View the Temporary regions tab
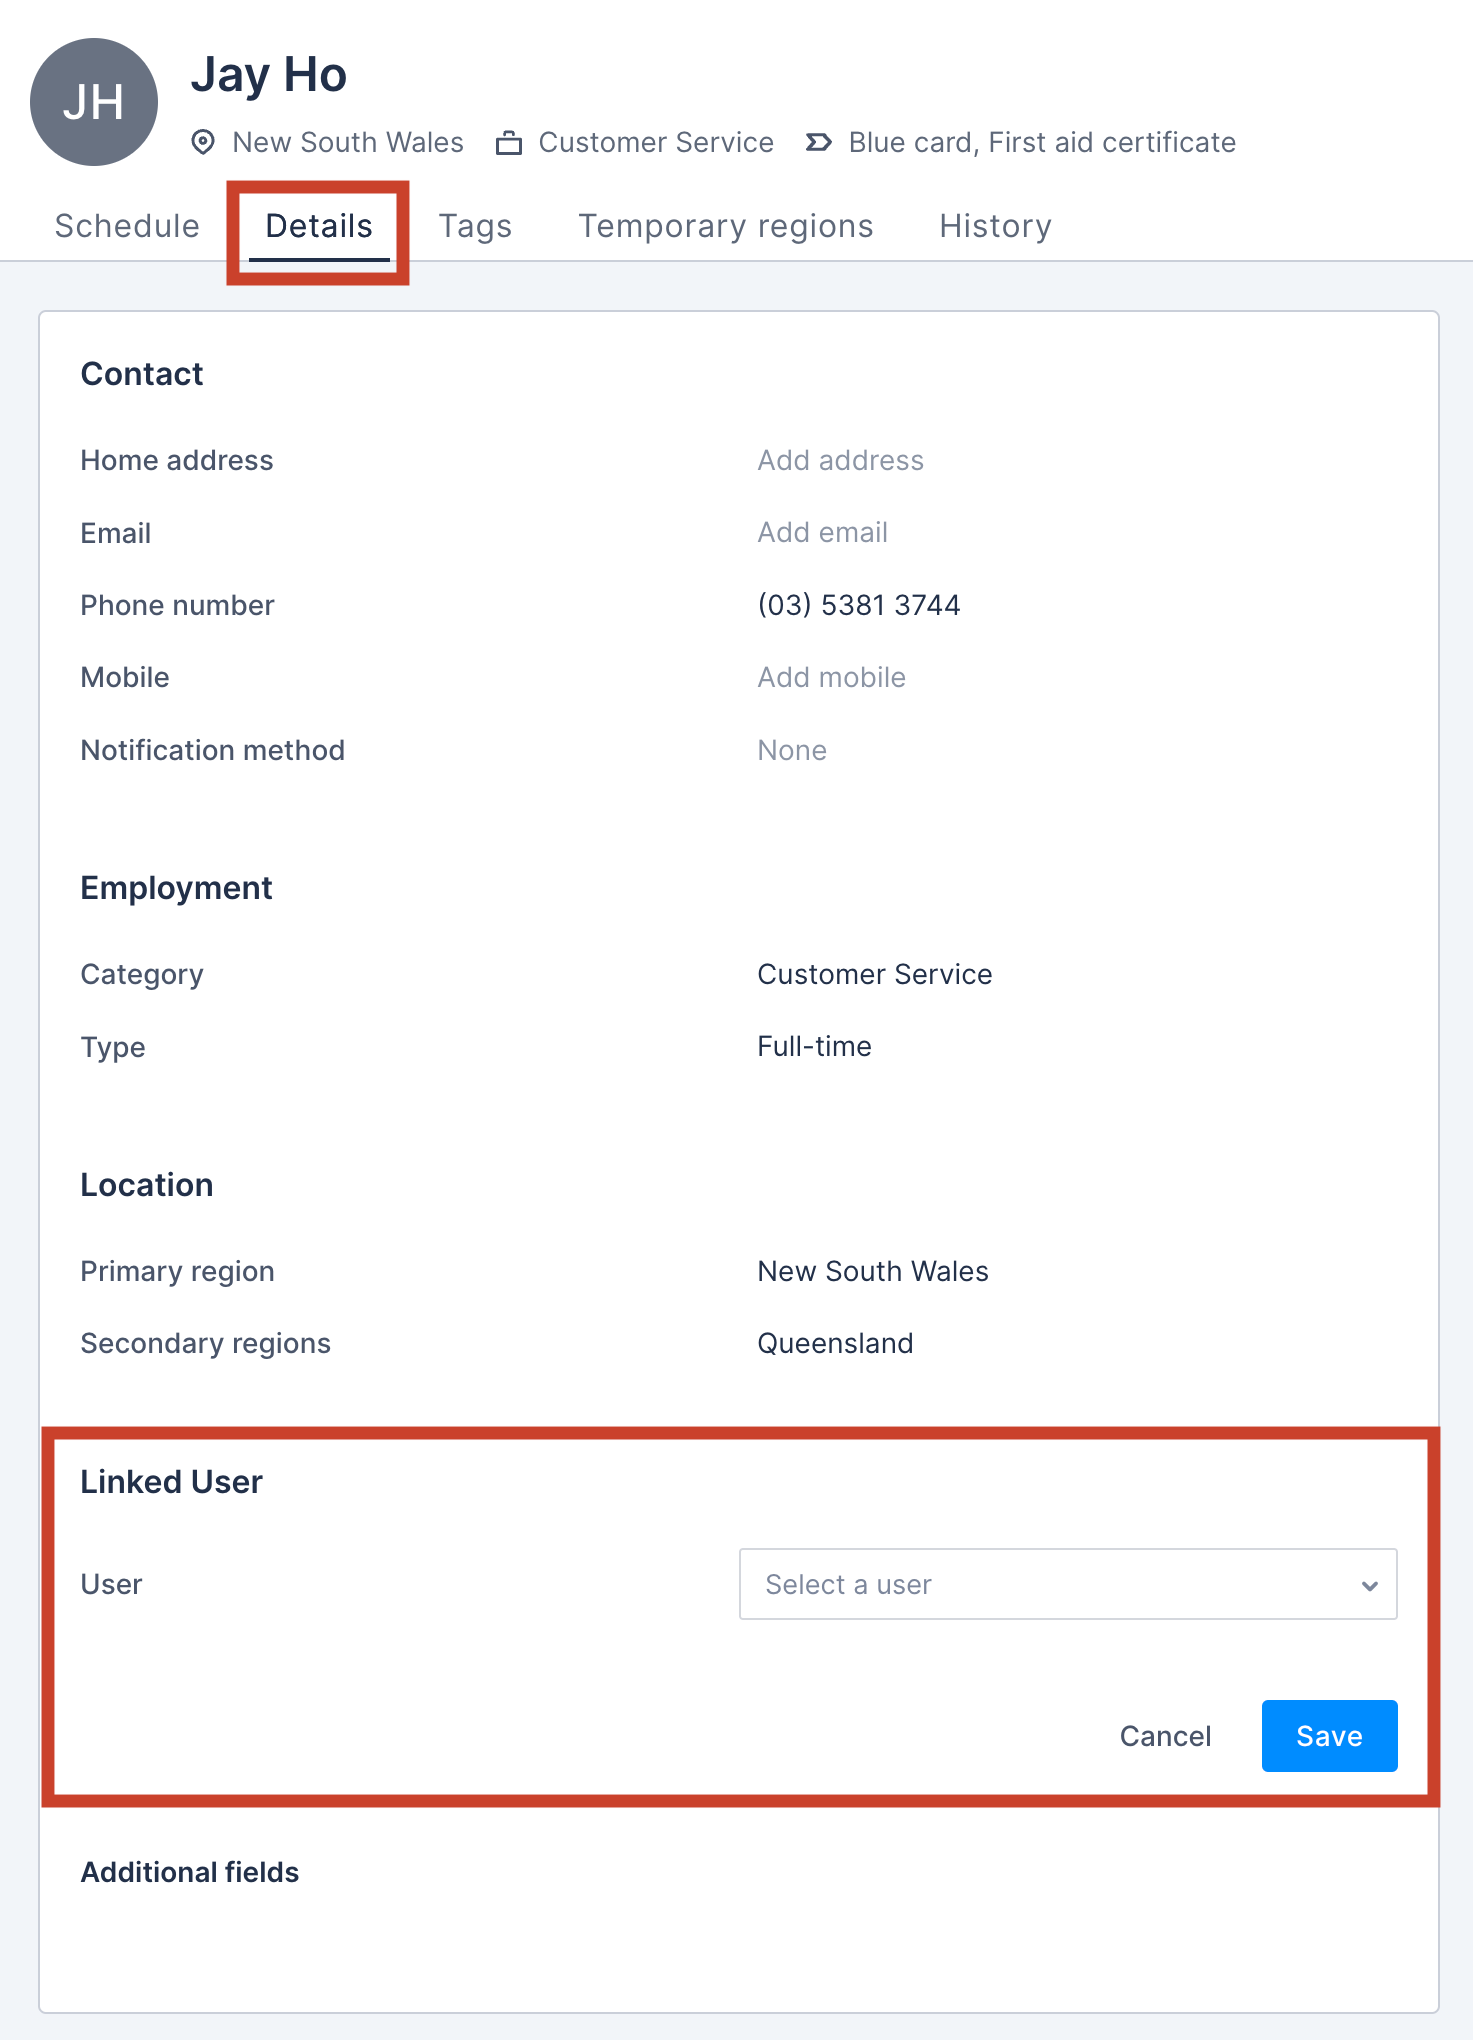Screen dimensions: 1473x2040 [726, 225]
